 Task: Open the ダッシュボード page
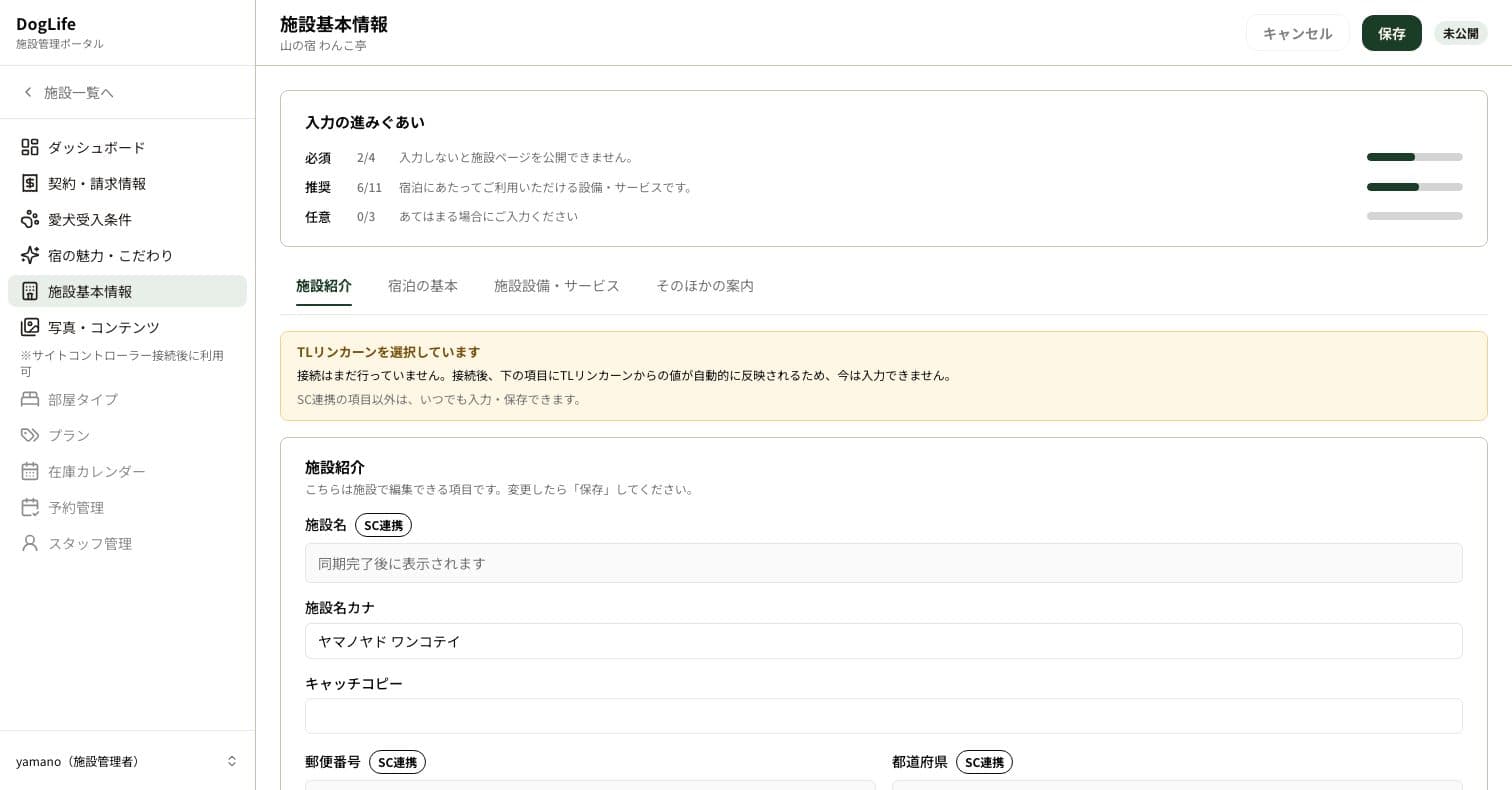pyautogui.click(x=127, y=147)
